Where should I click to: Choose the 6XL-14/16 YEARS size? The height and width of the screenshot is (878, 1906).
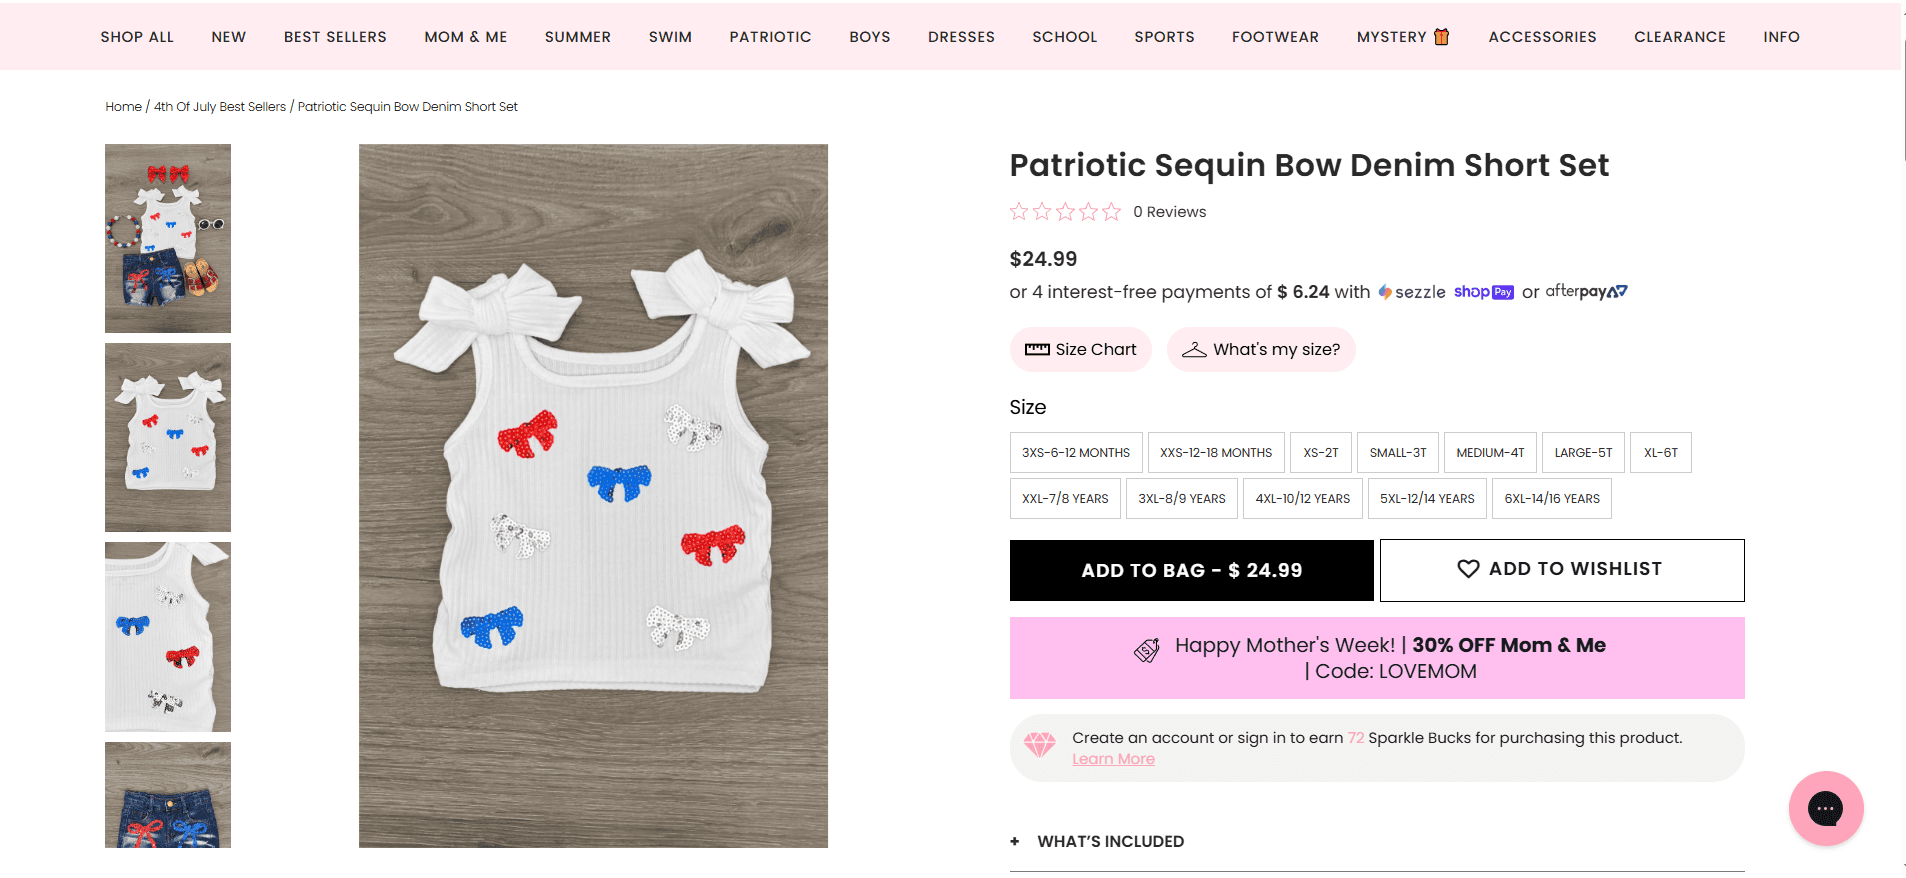coord(1551,498)
